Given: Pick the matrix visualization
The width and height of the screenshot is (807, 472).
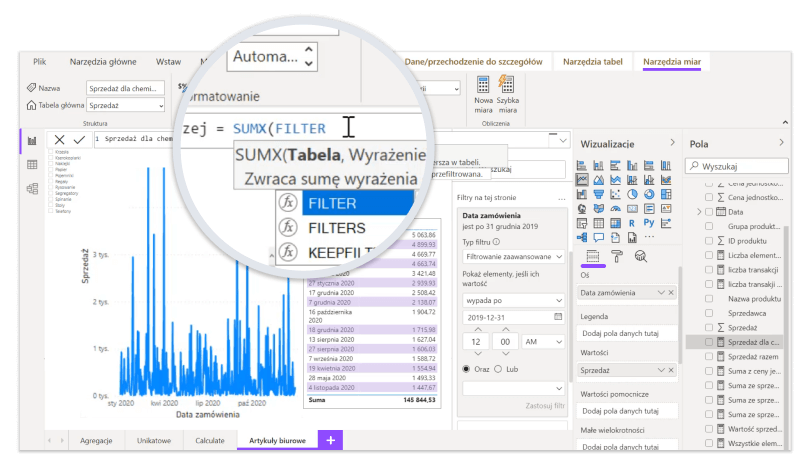Looking at the screenshot, I should pyautogui.click(x=616, y=223).
